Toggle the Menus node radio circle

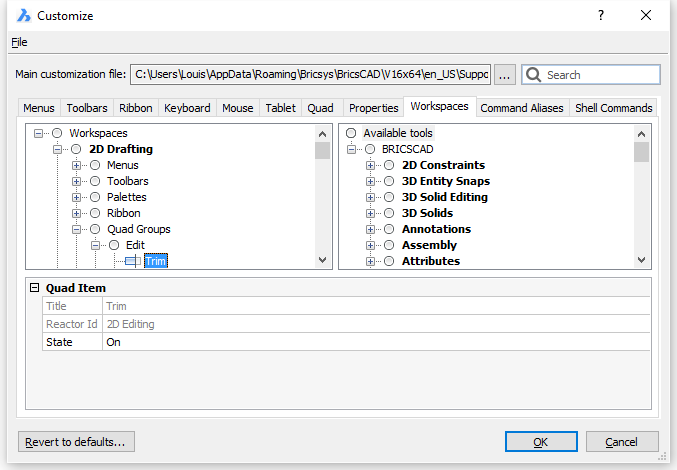(x=95, y=165)
